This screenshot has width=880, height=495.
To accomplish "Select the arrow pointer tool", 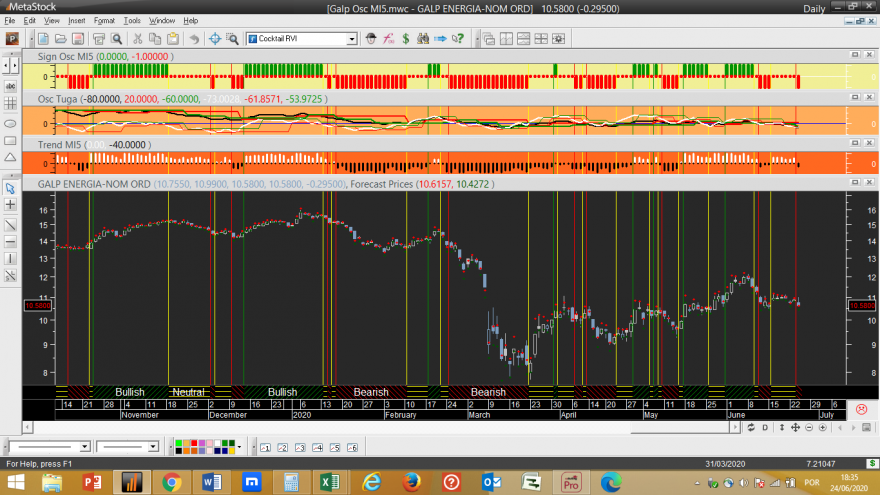I will pyautogui.click(x=10, y=187).
